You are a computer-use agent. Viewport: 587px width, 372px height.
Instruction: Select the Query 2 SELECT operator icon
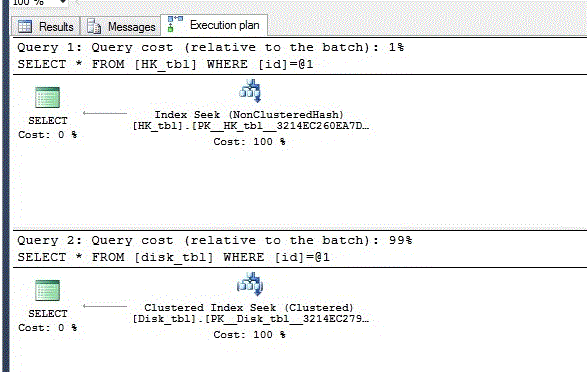click(x=47, y=290)
